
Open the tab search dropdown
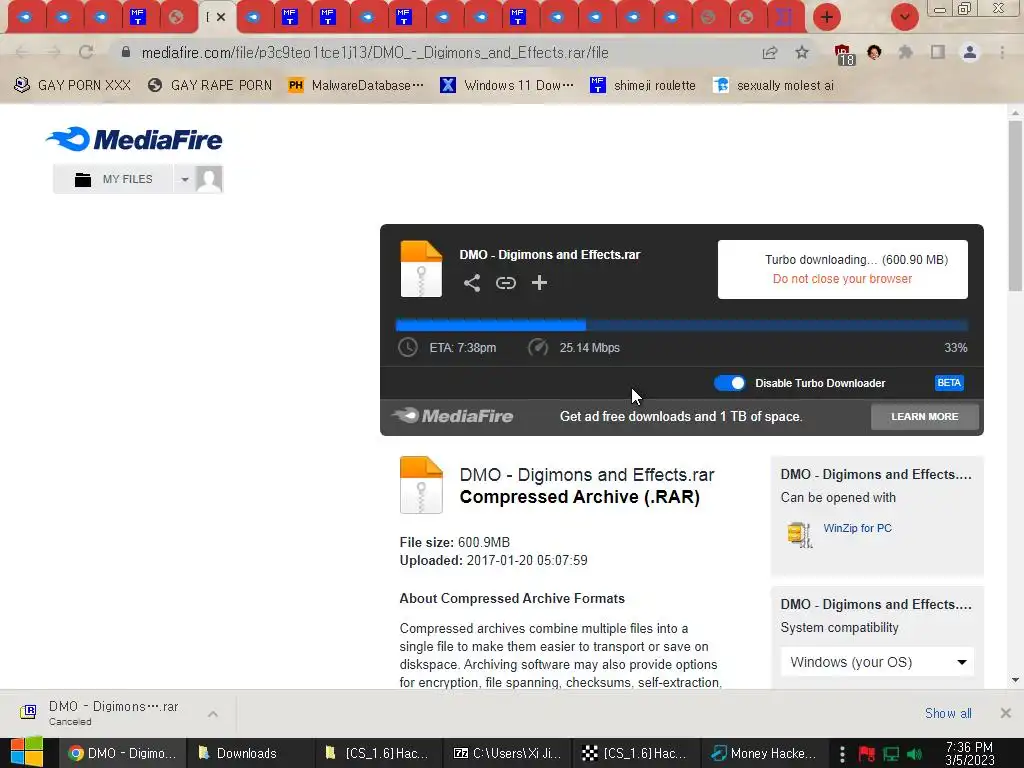(904, 17)
